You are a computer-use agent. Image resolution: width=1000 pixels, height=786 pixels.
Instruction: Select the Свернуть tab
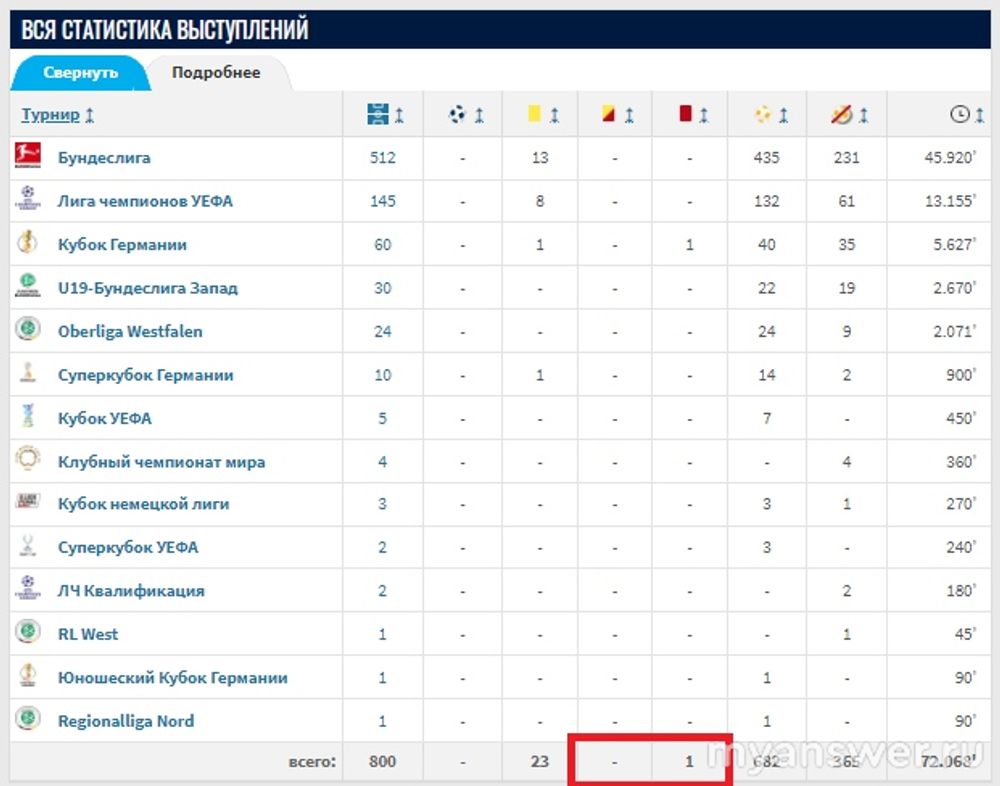81,73
